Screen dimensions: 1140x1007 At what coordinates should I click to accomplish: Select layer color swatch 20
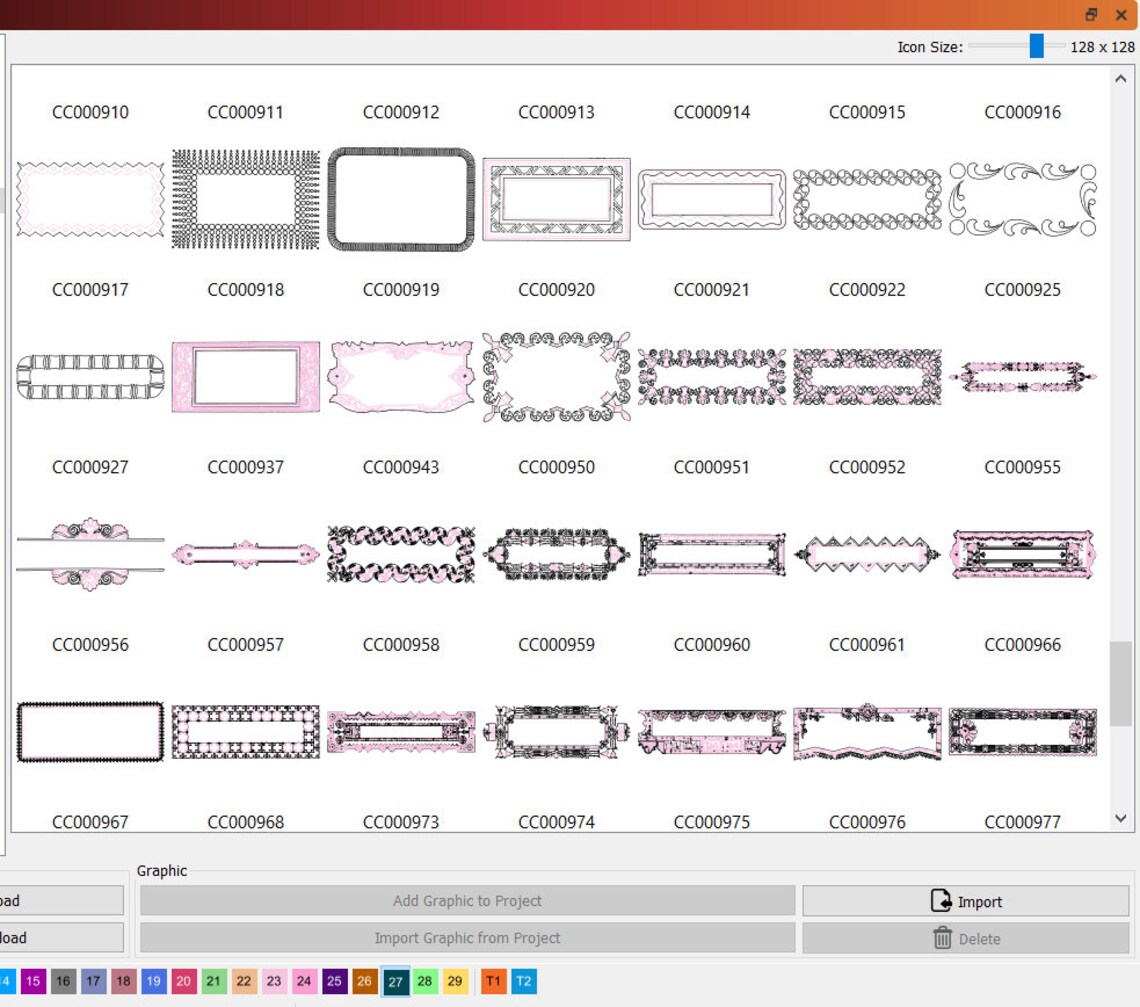click(184, 981)
